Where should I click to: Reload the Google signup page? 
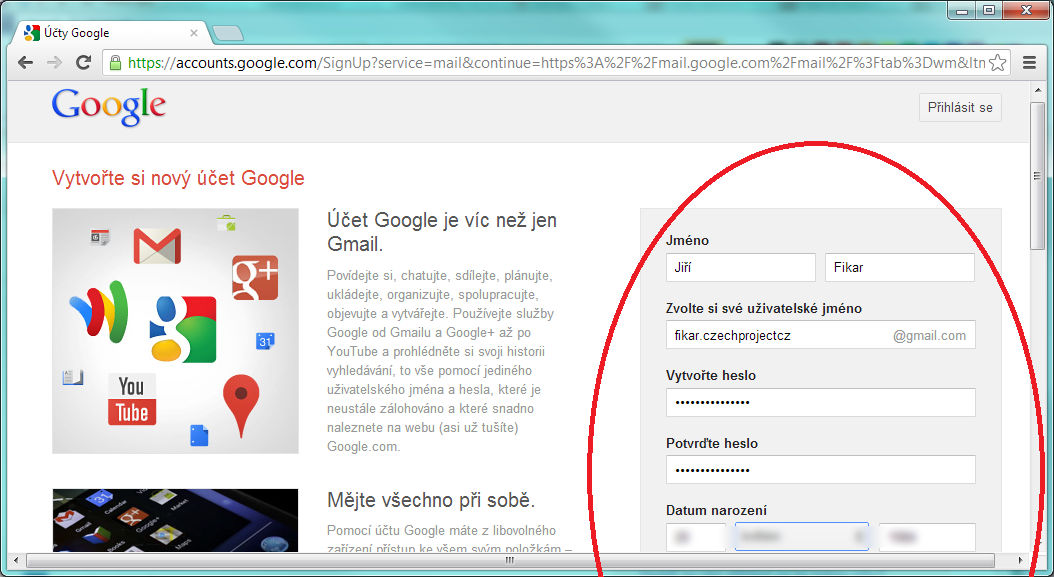point(83,63)
